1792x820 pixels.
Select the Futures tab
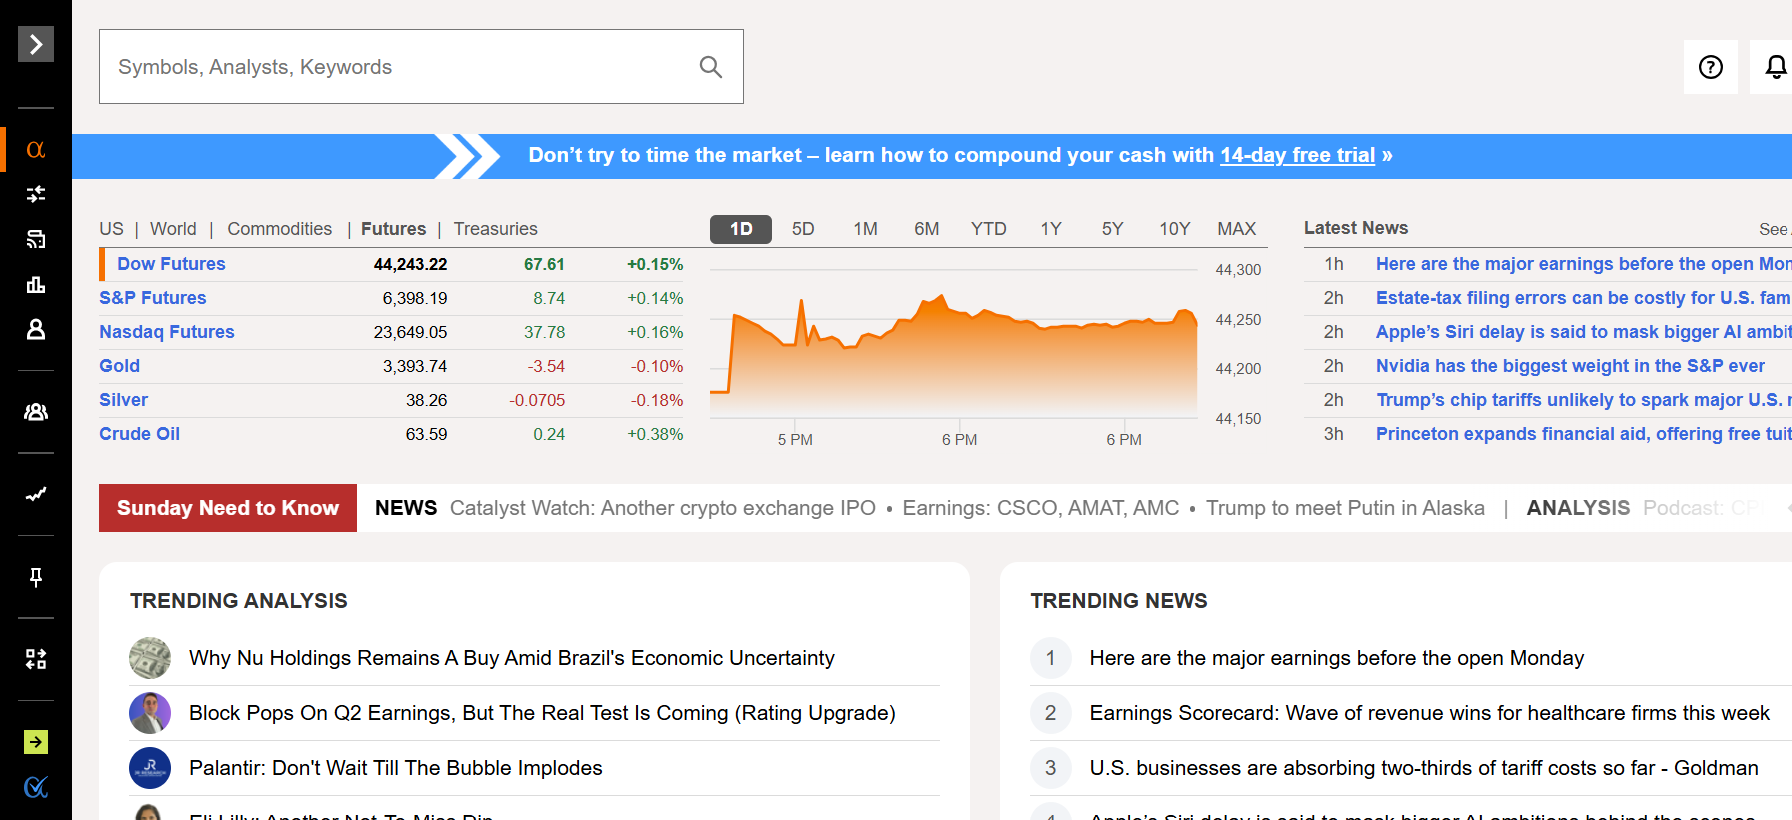coord(393,229)
